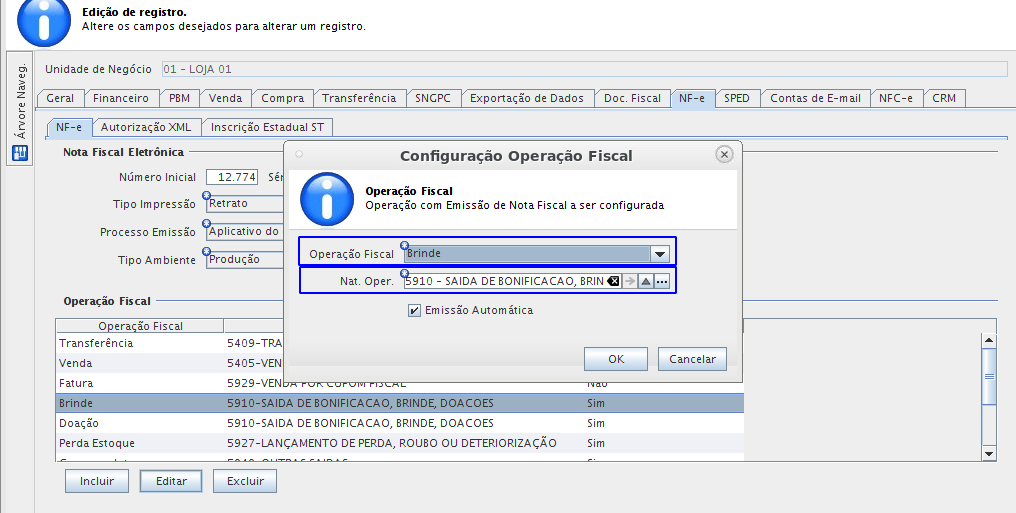Select the Brinde table row
Image resolution: width=1016 pixels, height=513 pixels.
[399, 403]
